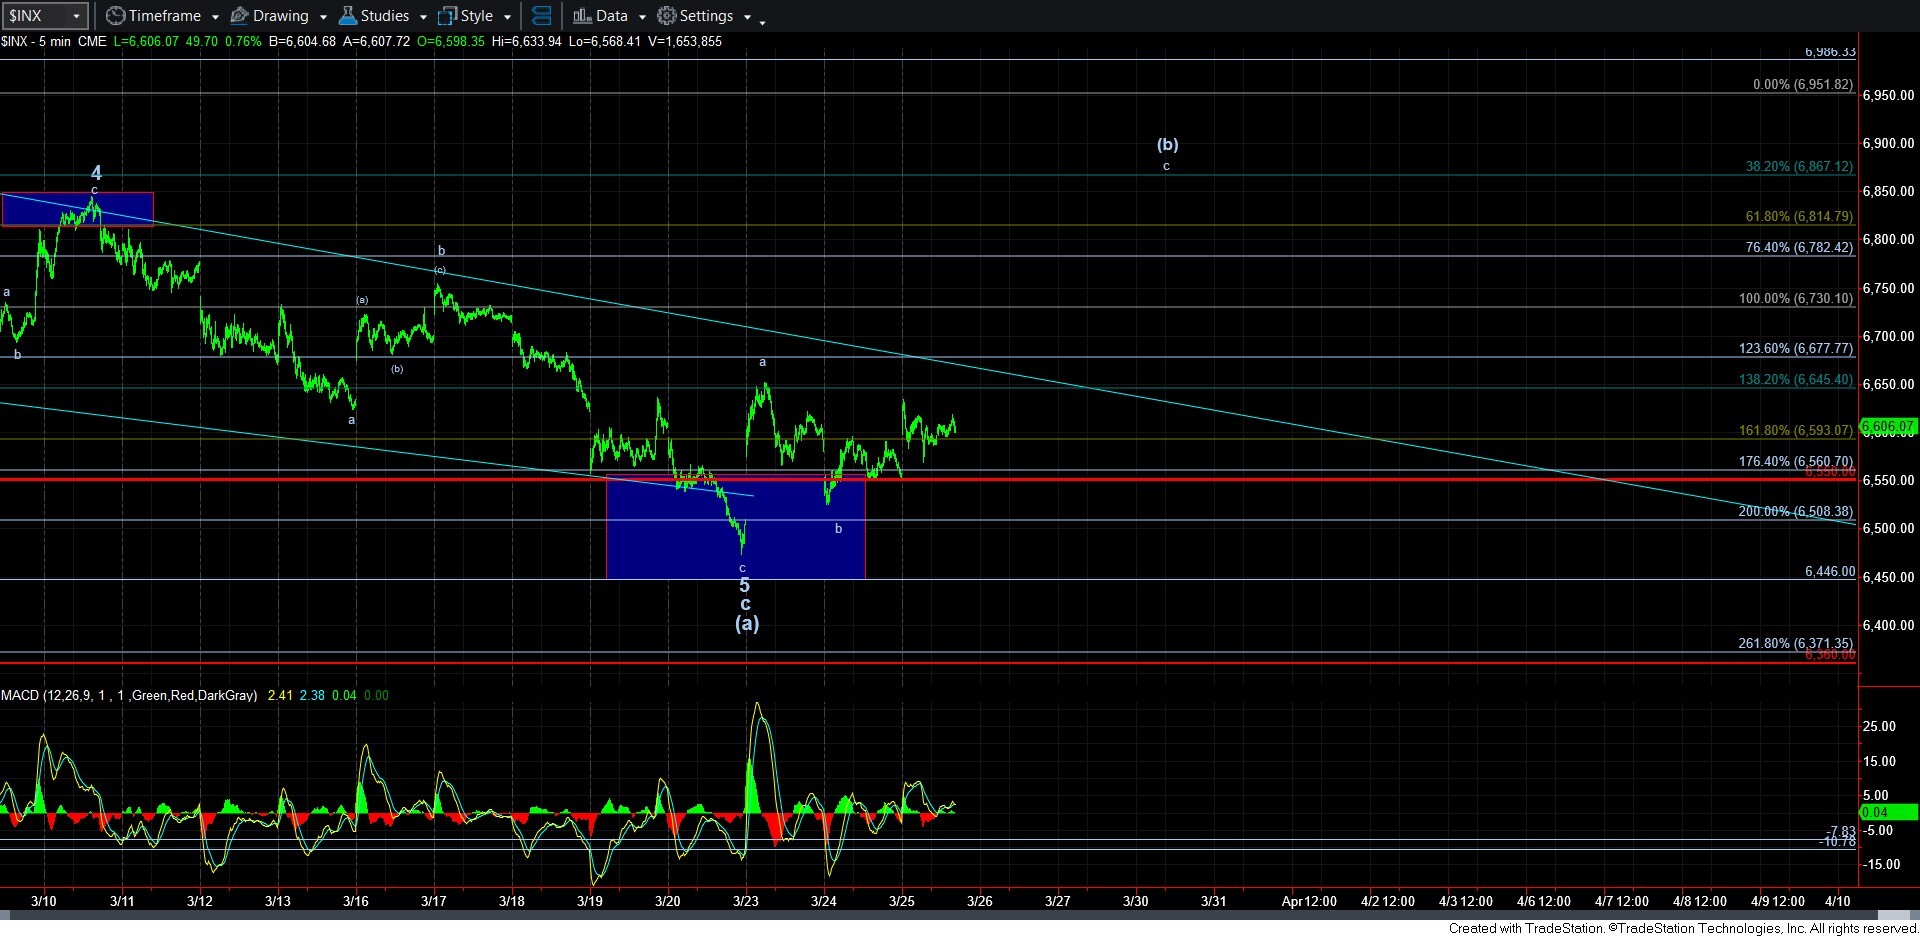This screenshot has width=1920, height=936.
Task: Expand the Timeframe dropdown arrow
Action: (215, 17)
